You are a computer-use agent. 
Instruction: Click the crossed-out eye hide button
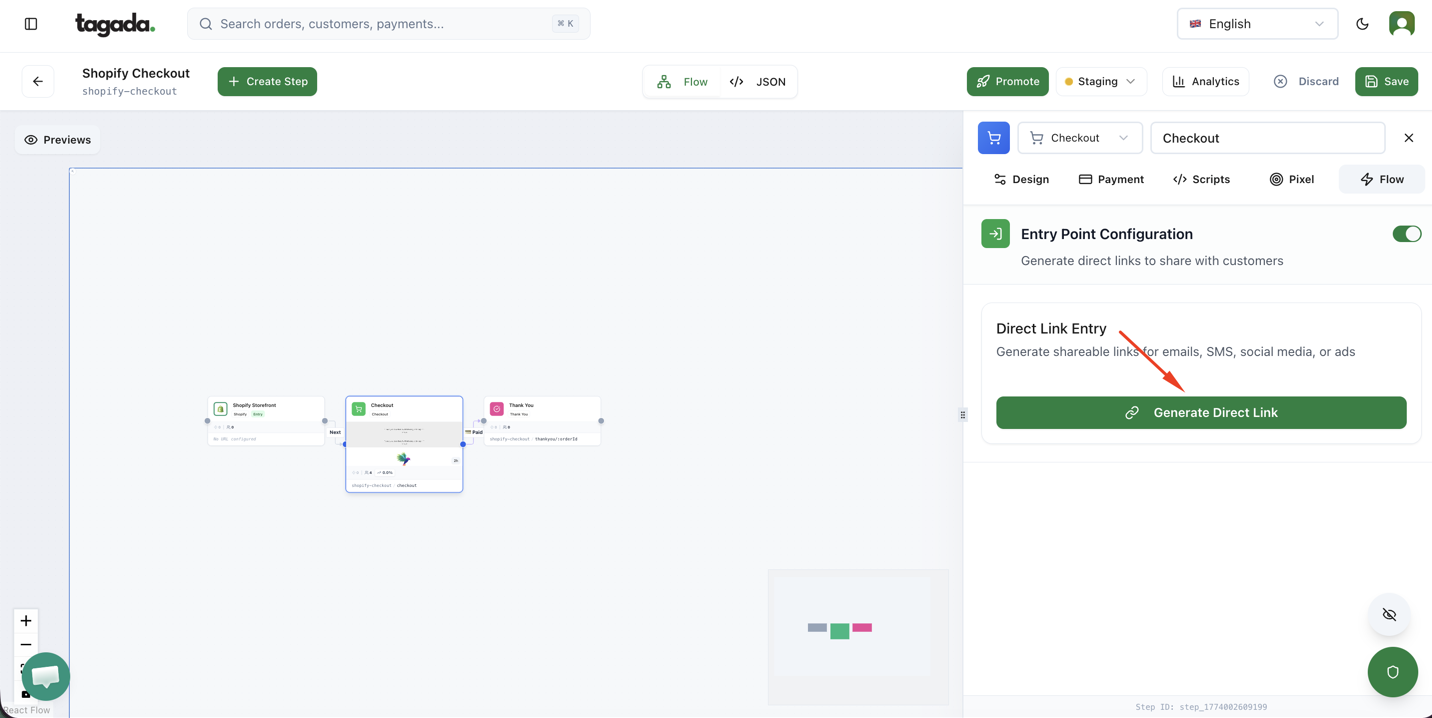pyautogui.click(x=1389, y=615)
